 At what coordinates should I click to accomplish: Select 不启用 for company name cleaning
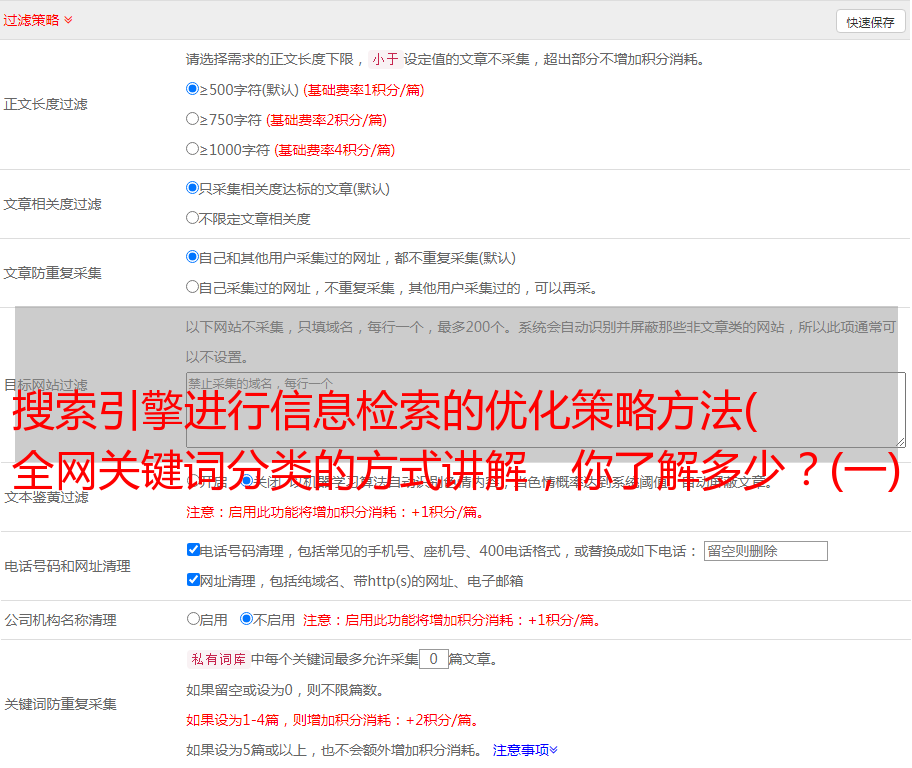(x=246, y=619)
